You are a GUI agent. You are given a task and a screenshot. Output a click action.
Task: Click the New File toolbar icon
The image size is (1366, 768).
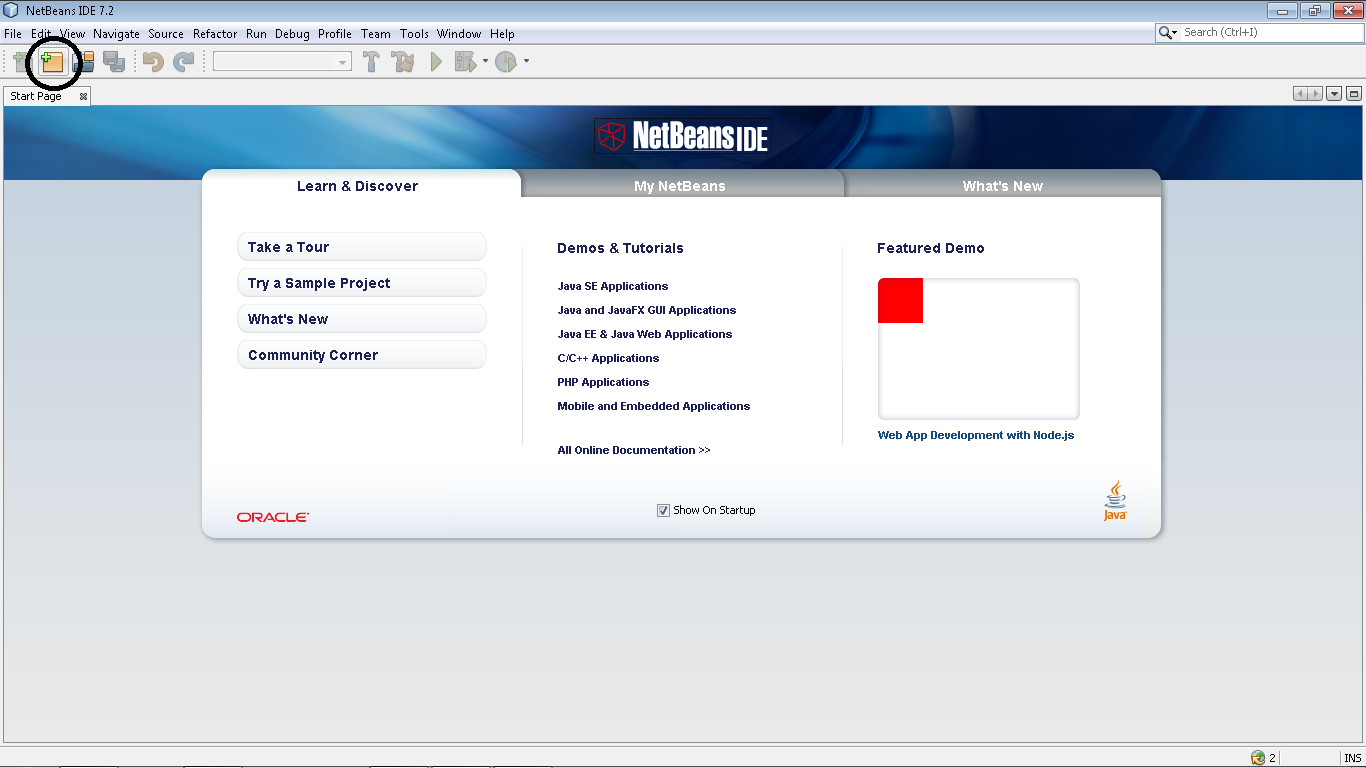[20, 62]
